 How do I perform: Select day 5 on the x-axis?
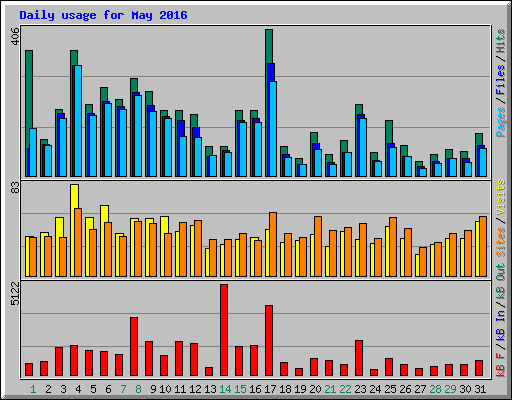(x=93, y=389)
